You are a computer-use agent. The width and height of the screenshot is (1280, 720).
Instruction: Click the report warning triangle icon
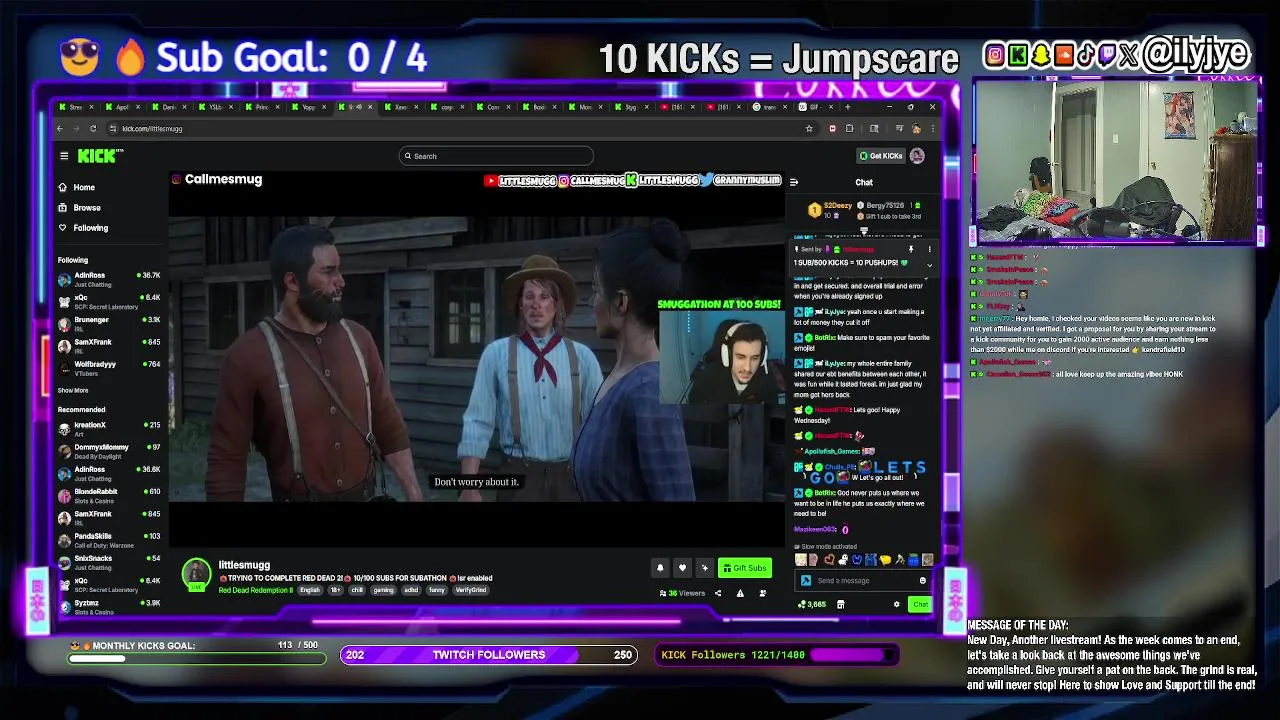740,593
